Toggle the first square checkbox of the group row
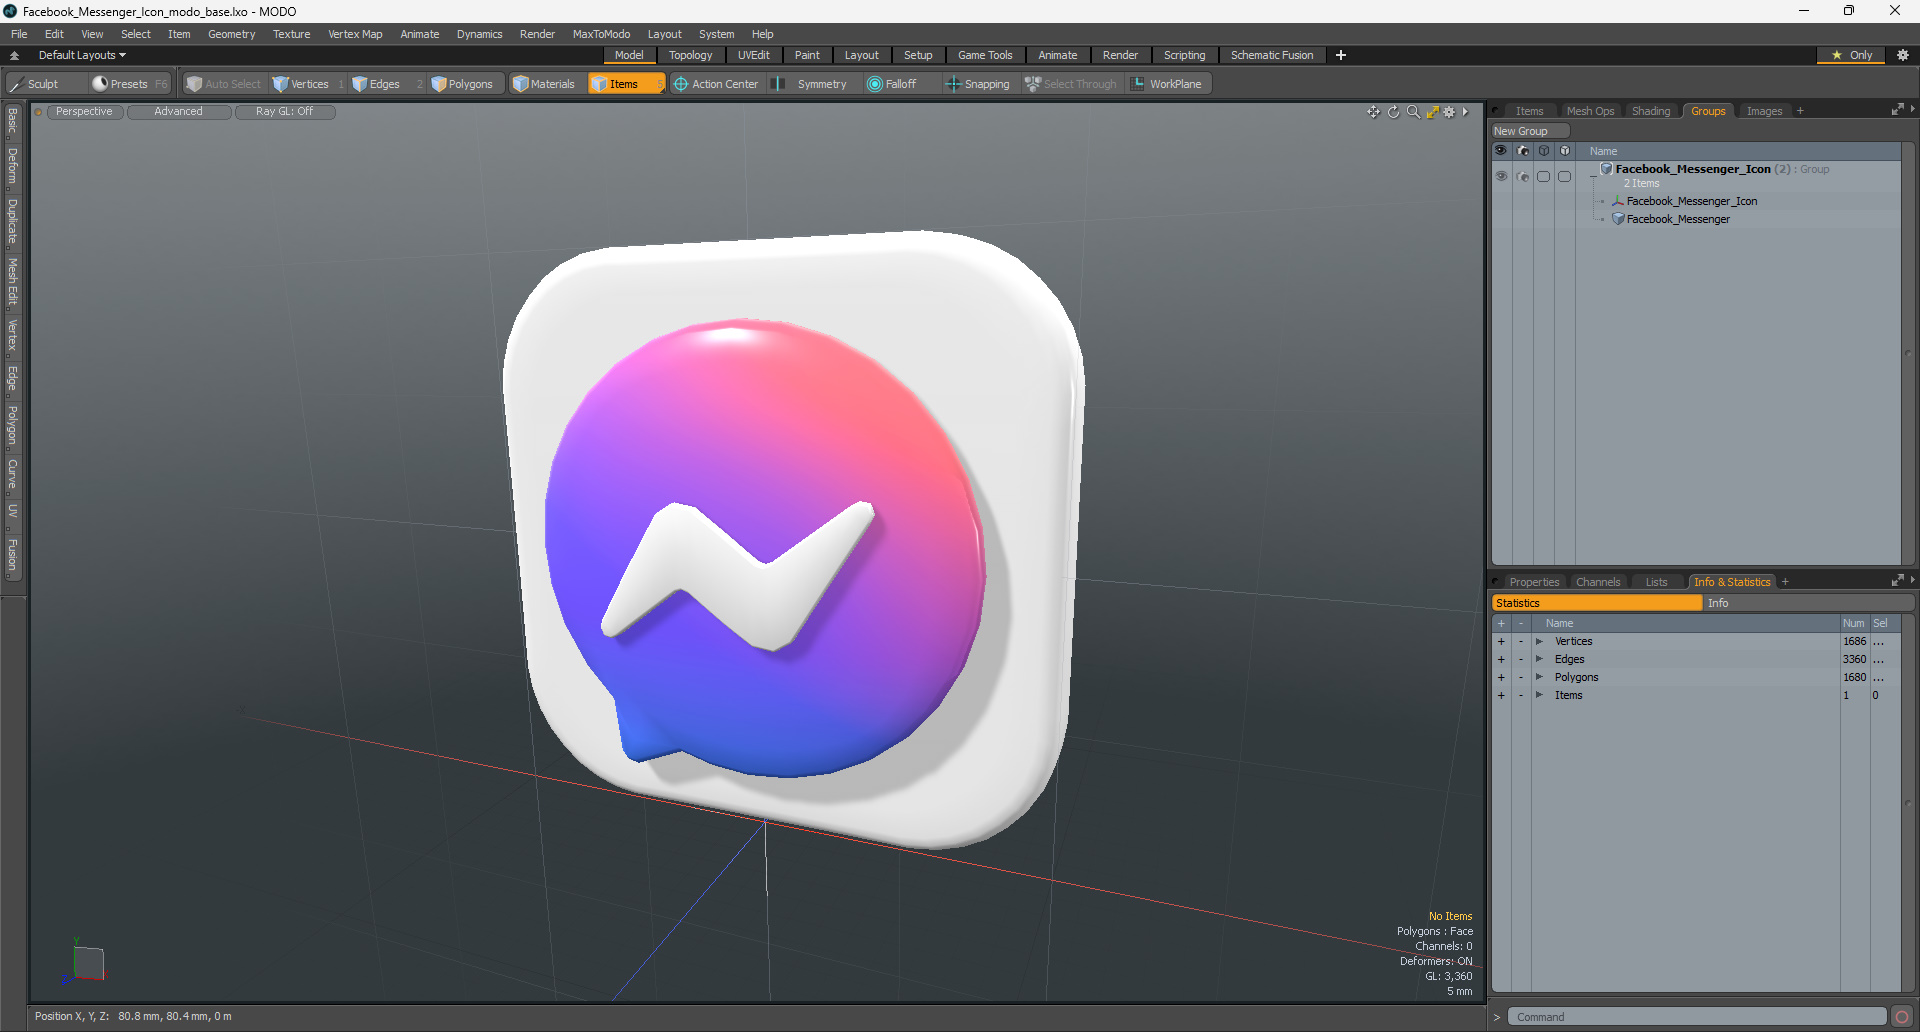Image resolution: width=1920 pixels, height=1032 pixels. click(1543, 176)
